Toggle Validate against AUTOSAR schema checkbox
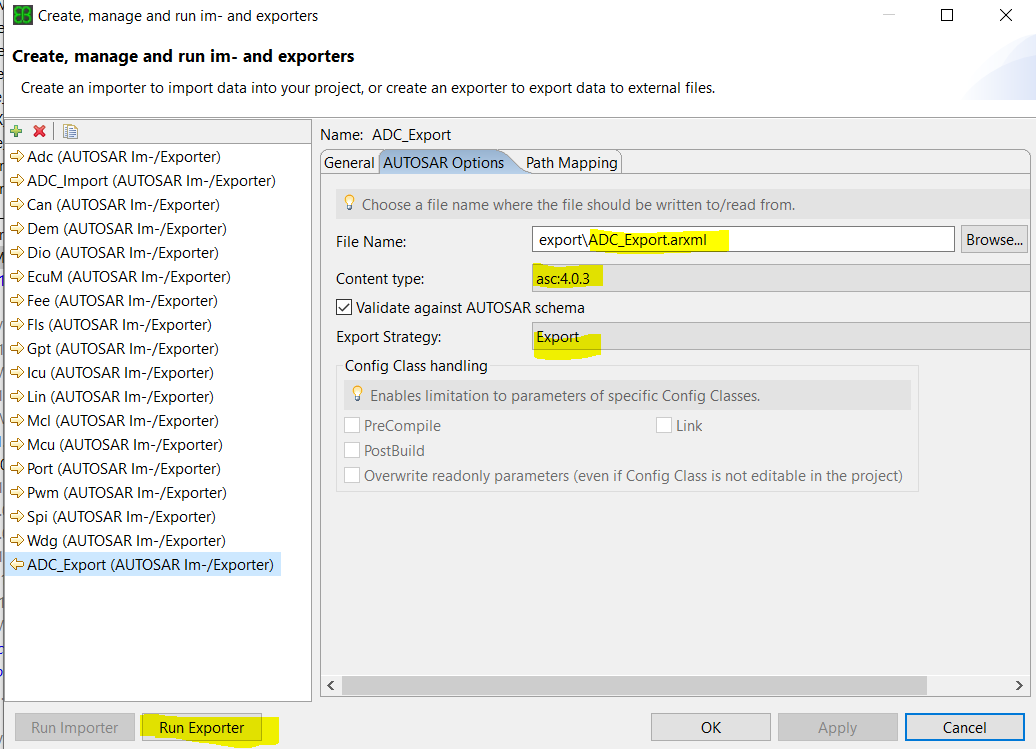1036x749 pixels. (x=344, y=307)
